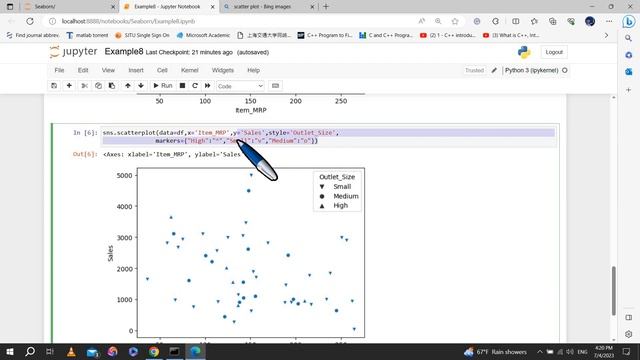Copy selected cells in the Jupyter toolbar
Screen dimensions: 640x360
(x=98, y=86)
